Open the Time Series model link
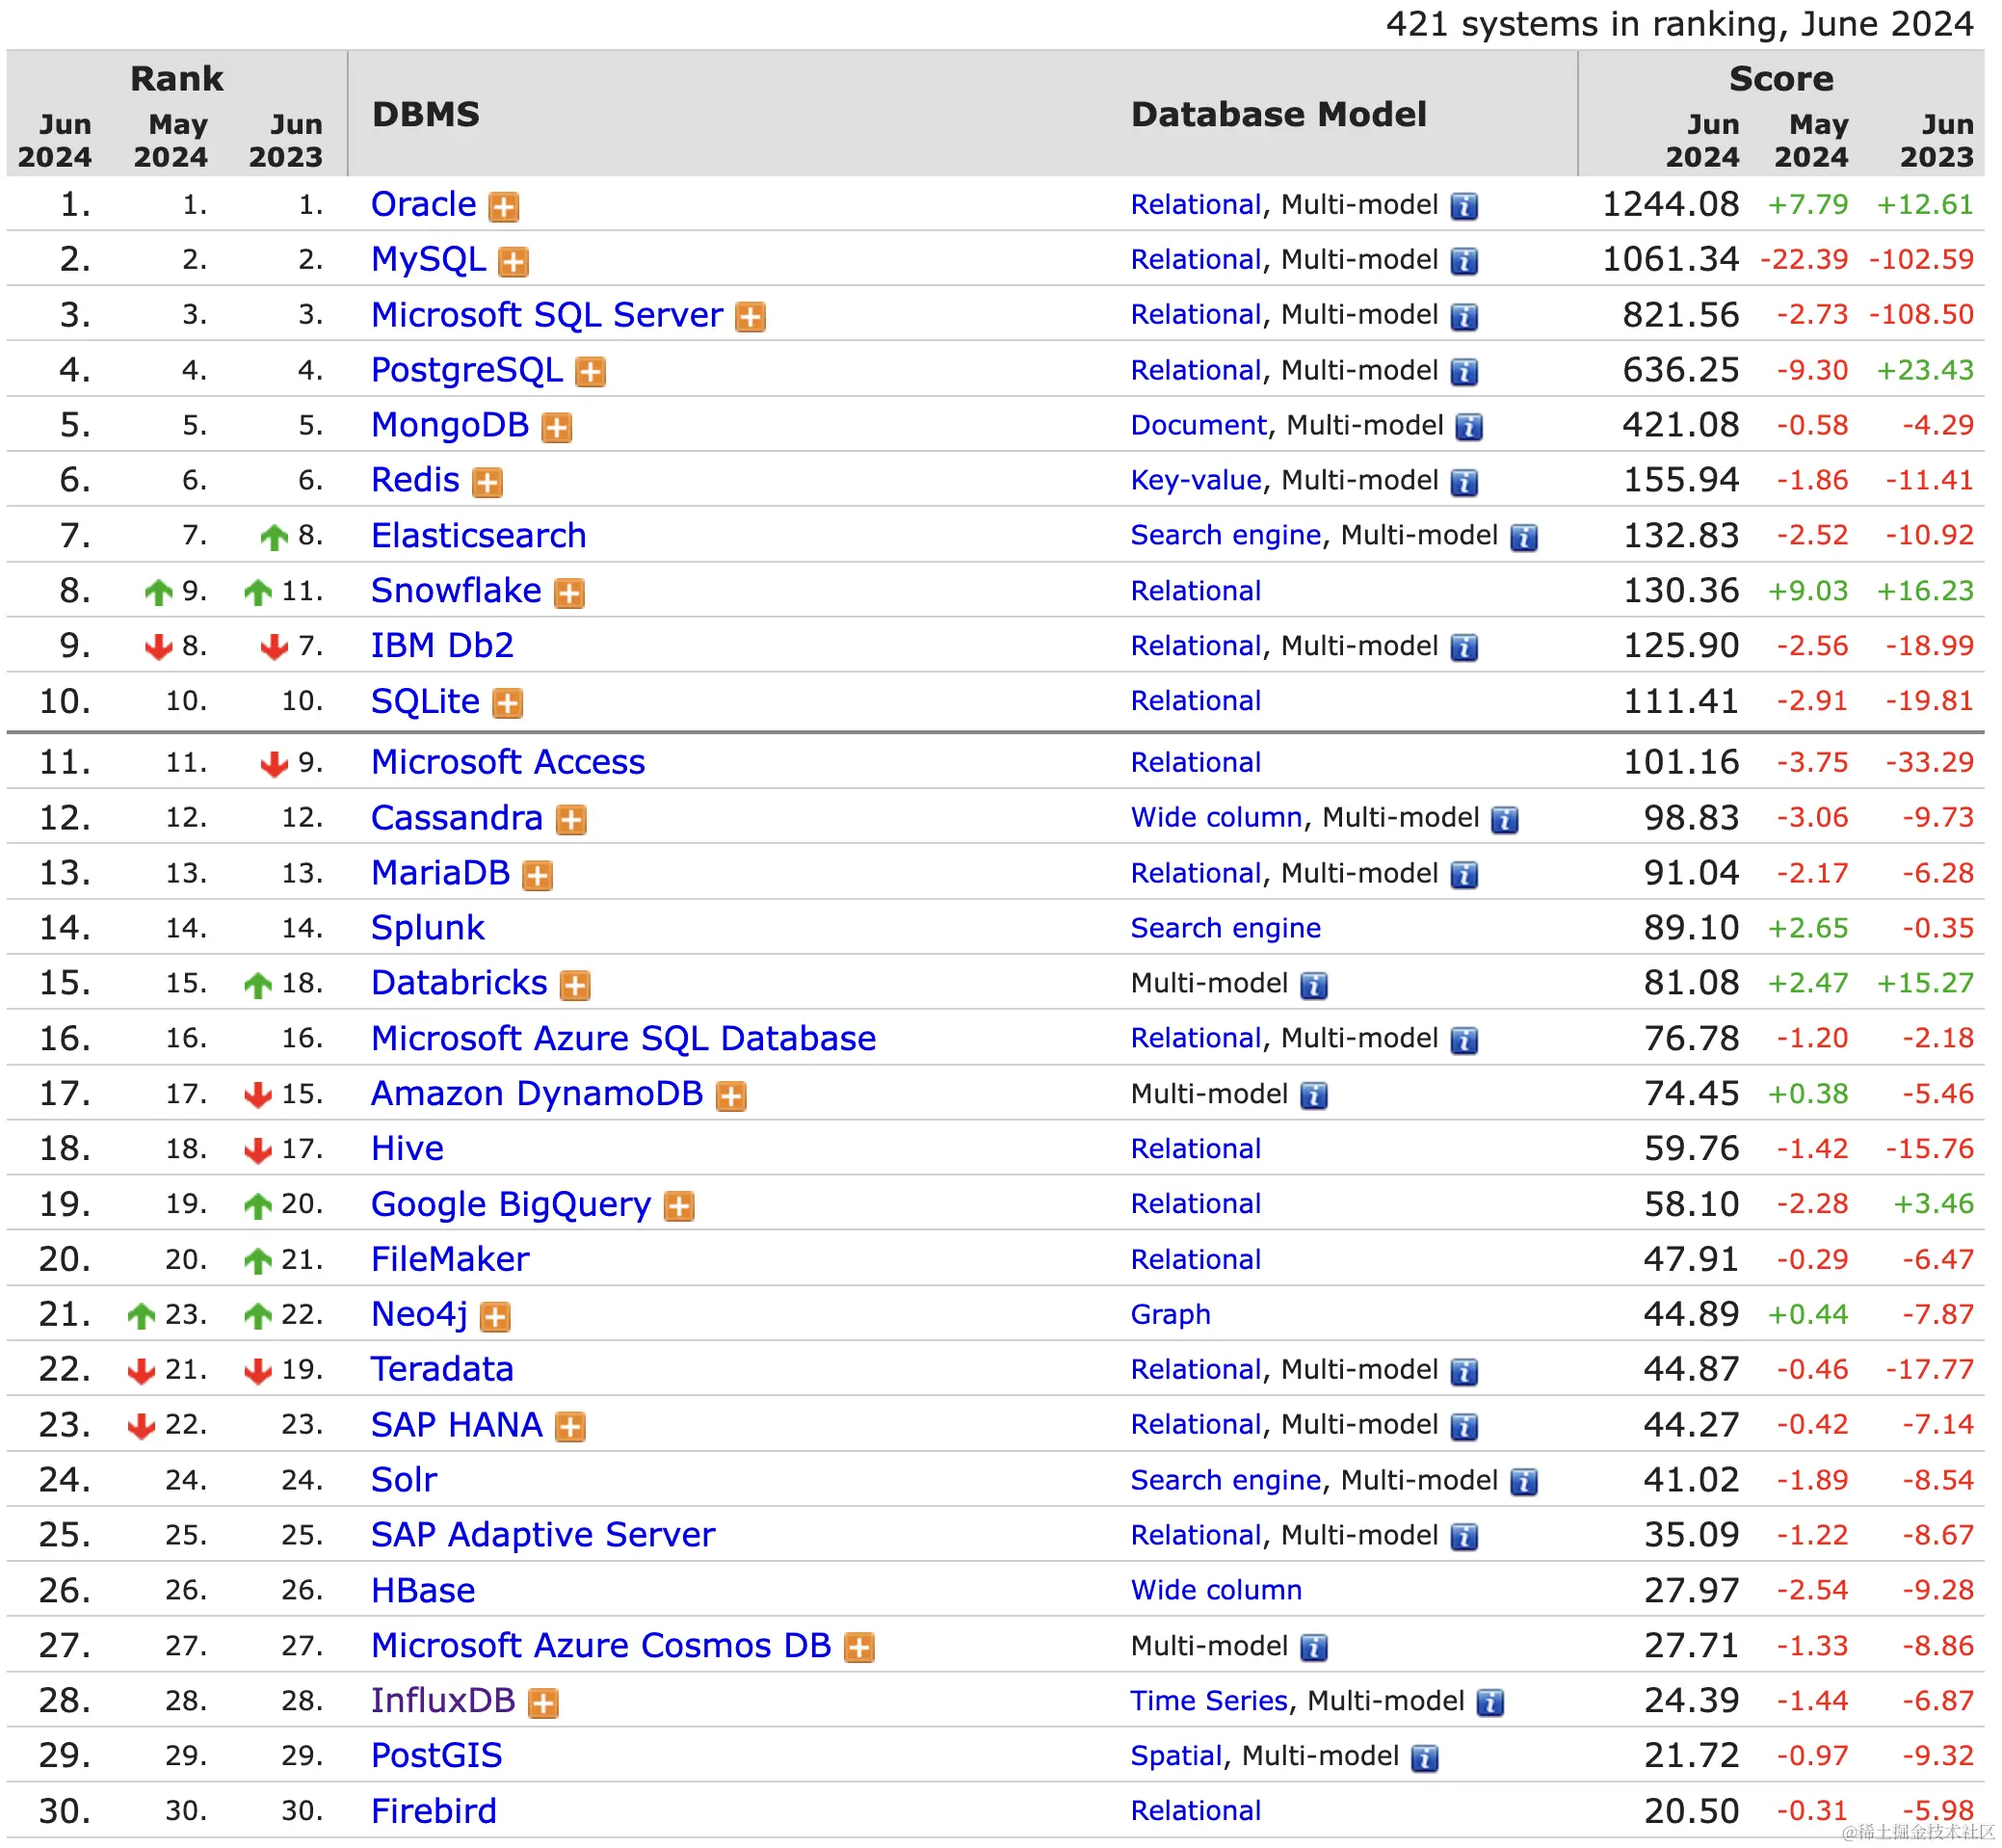The image size is (2002, 1848). point(1208,1700)
